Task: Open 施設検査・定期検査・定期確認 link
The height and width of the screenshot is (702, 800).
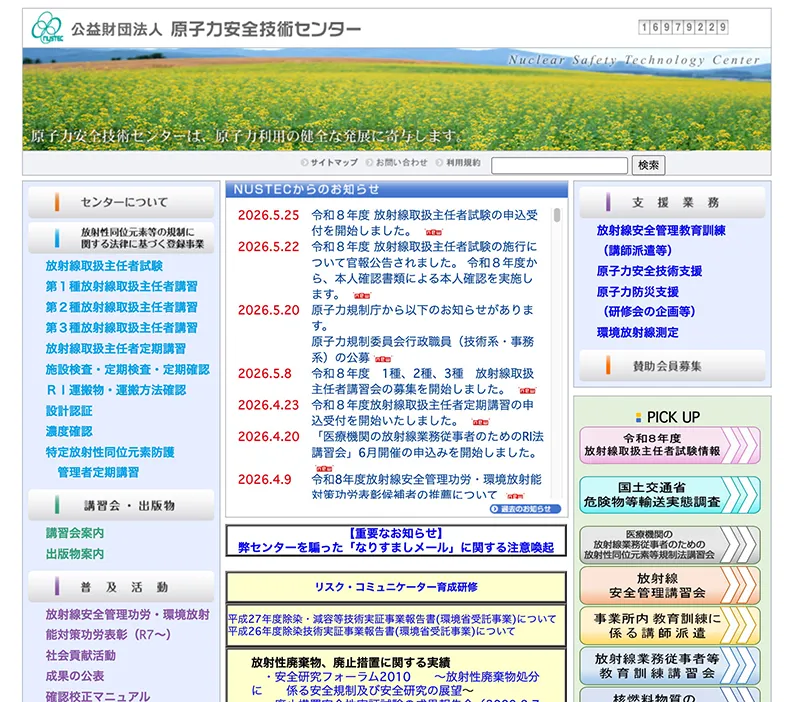Action: pos(128,370)
